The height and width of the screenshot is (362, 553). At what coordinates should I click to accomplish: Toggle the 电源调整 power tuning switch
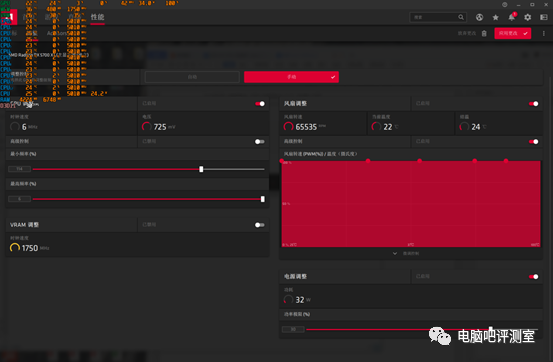coord(534,277)
